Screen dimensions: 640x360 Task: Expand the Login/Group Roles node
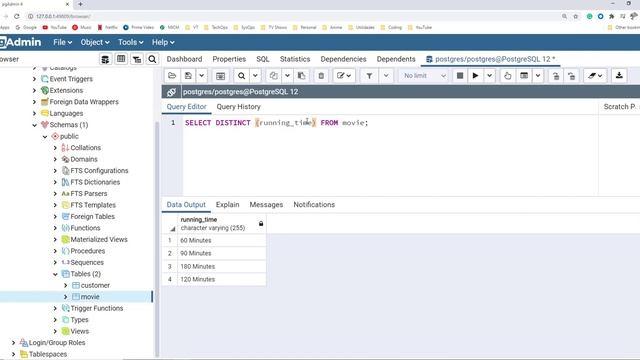pyautogui.click(x=13, y=343)
